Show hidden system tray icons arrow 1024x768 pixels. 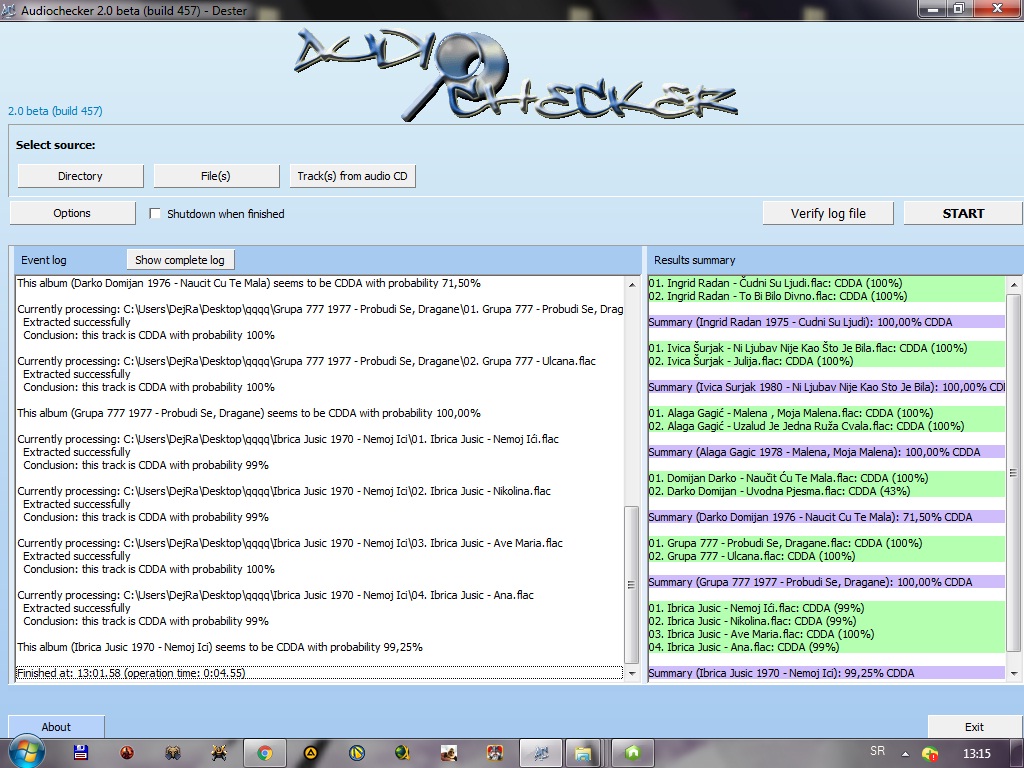pos(905,754)
